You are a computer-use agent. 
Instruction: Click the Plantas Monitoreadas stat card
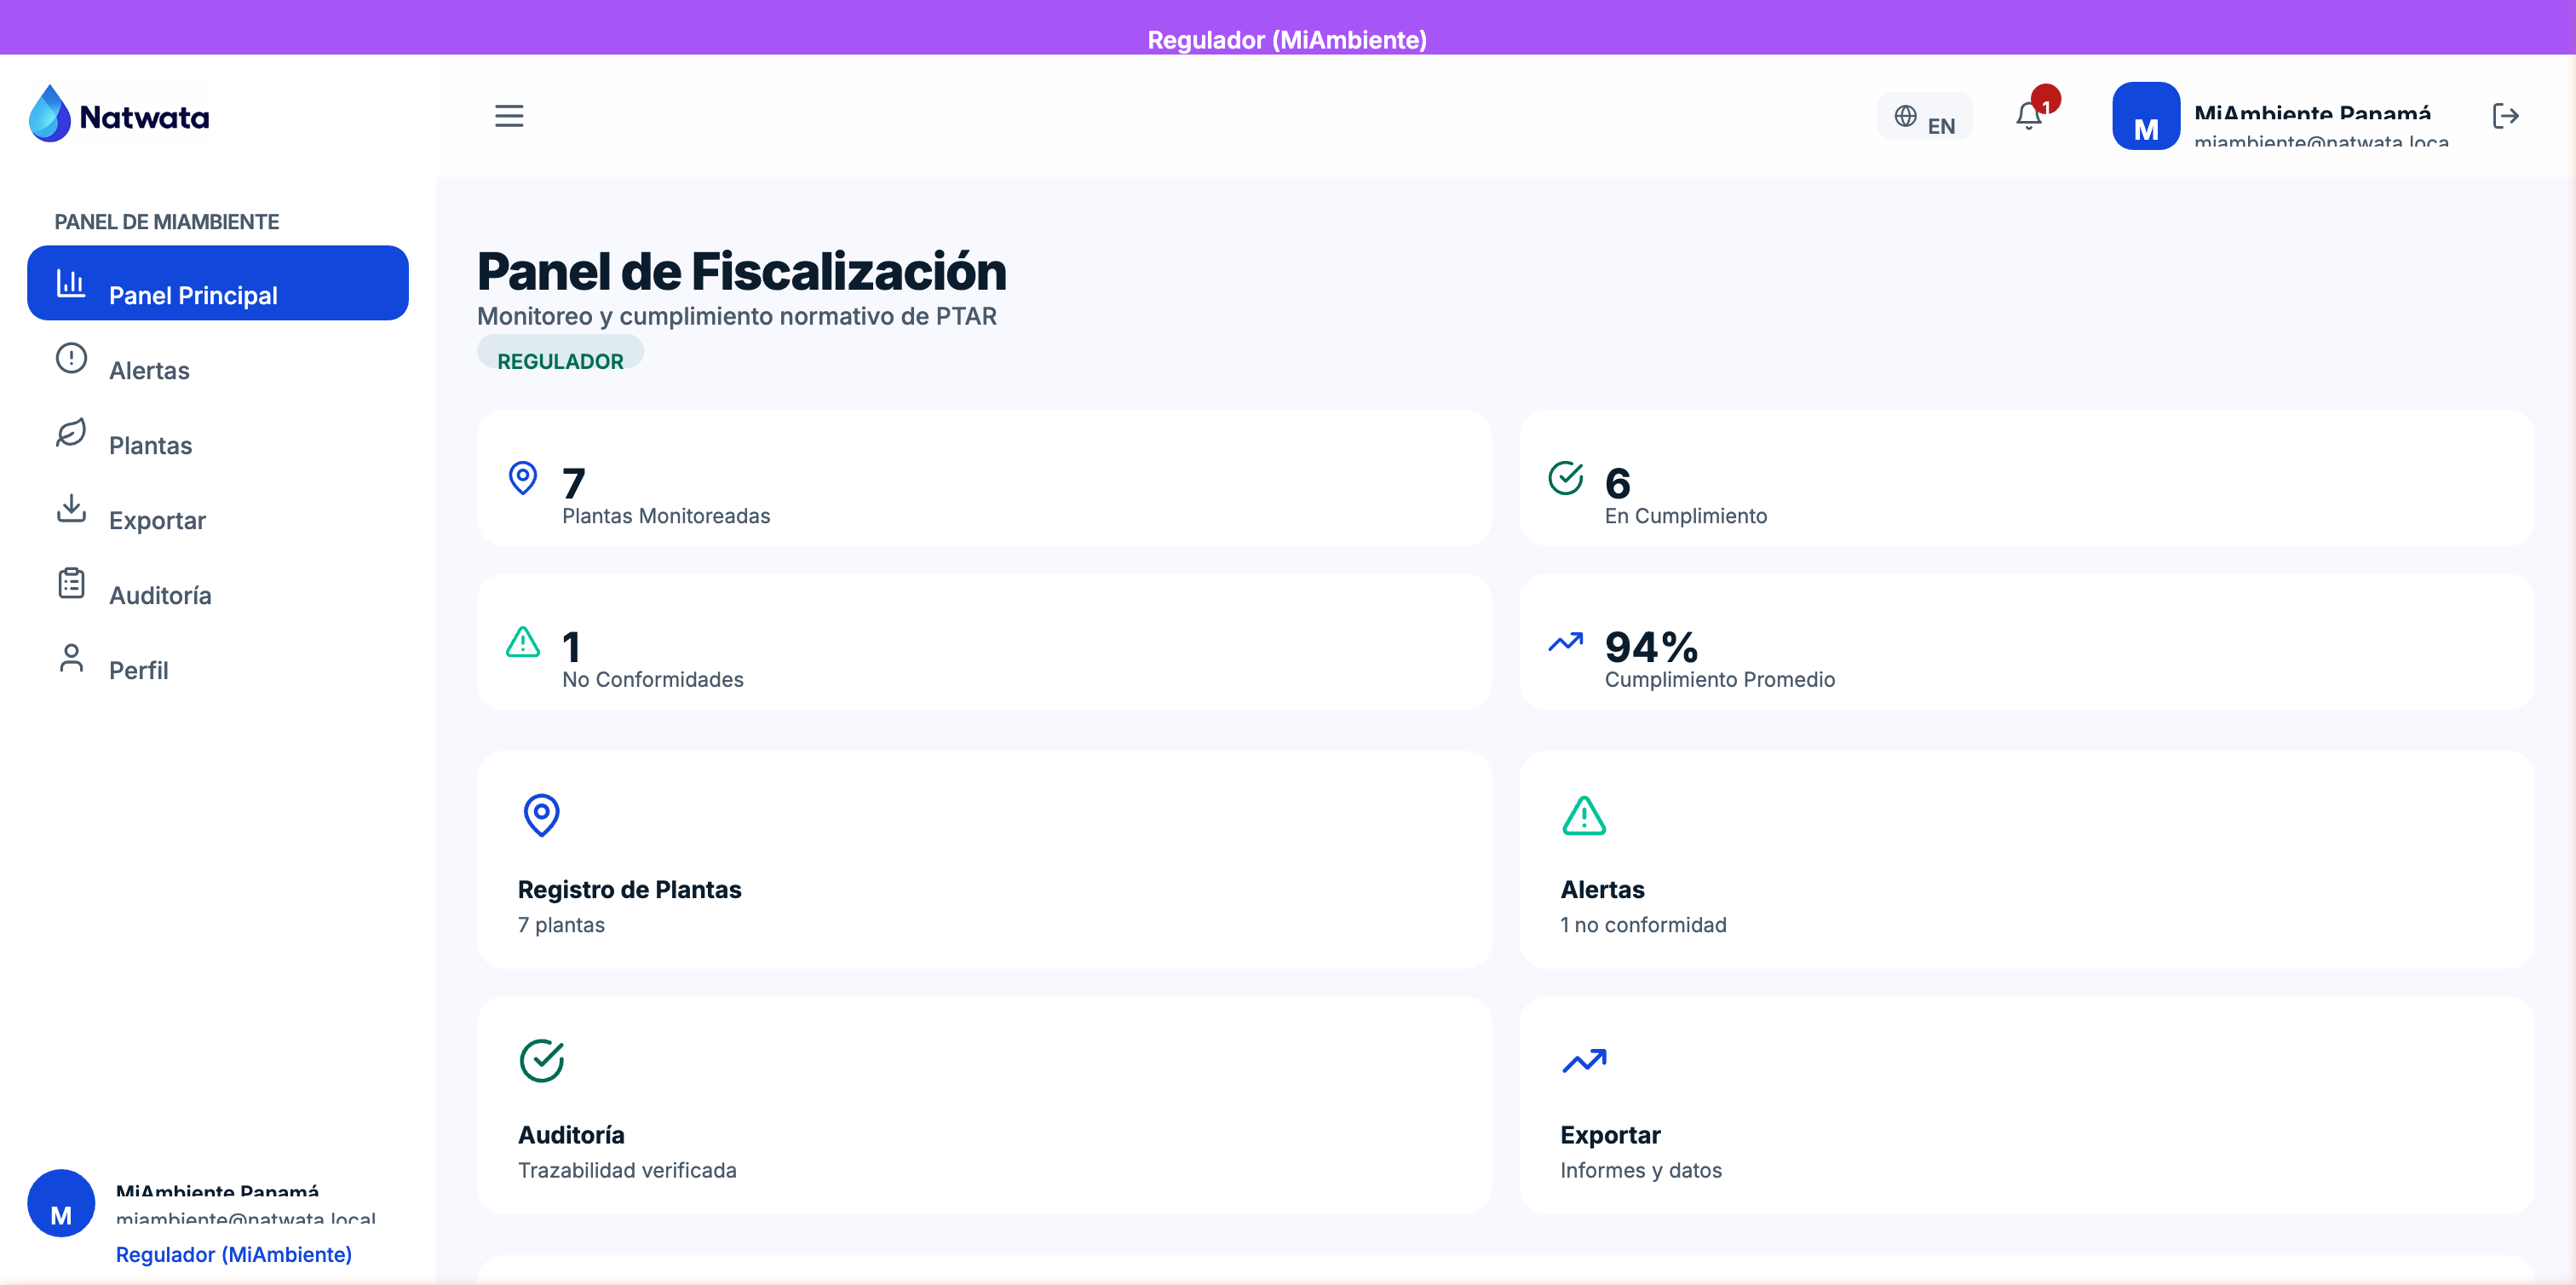click(x=984, y=478)
